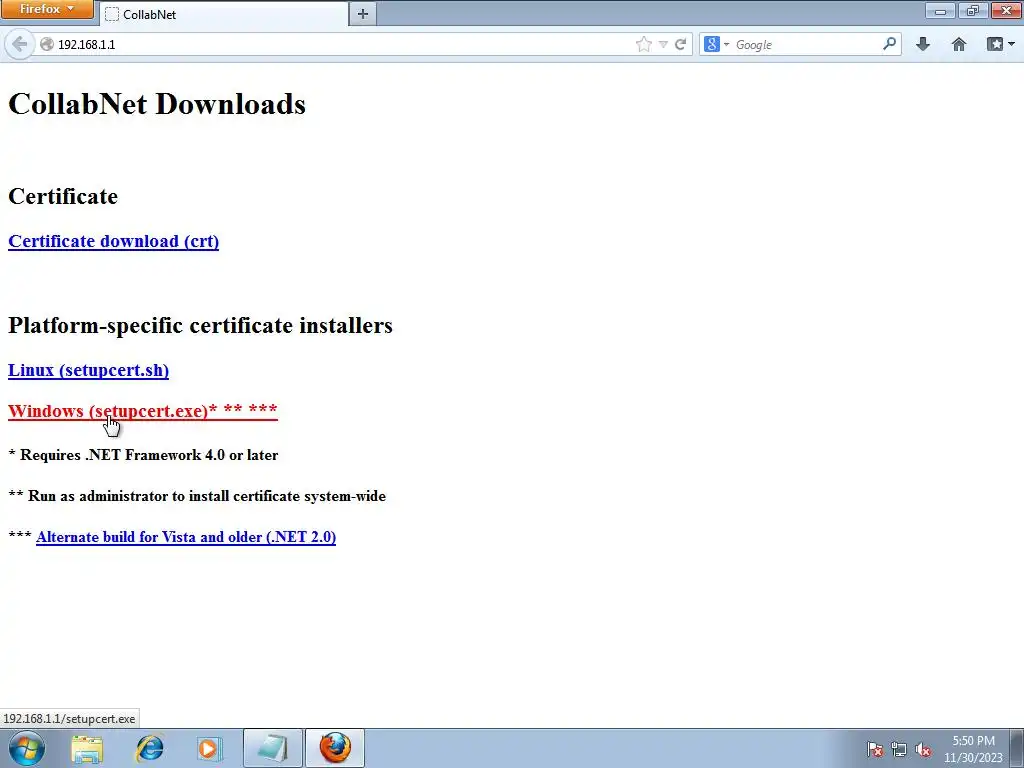This screenshot has width=1024, height=768.
Task: Click the Certificate section heading
Action: (63, 196)
